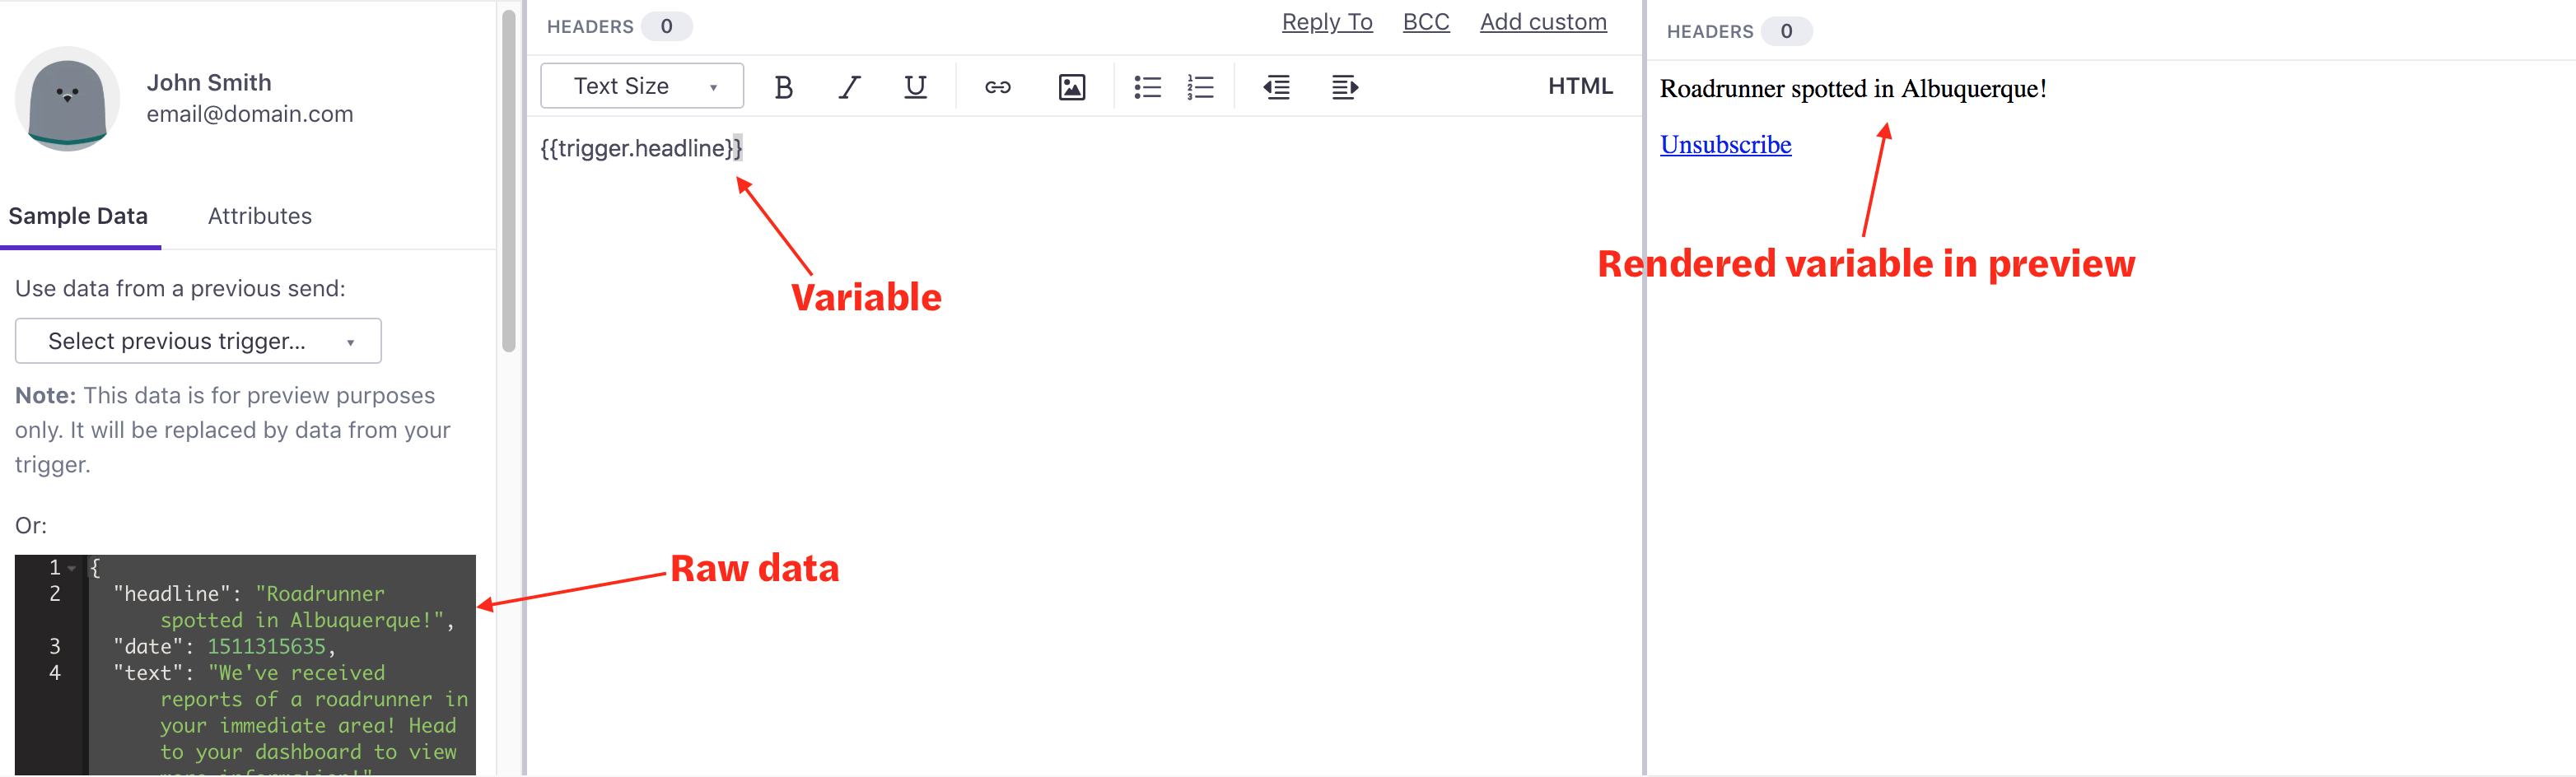Open the Unsubscribe link in the preview

[x=1725, y=144]
